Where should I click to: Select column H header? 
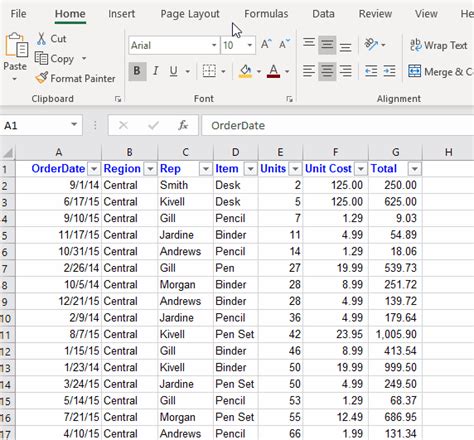(x=448, y=152)
